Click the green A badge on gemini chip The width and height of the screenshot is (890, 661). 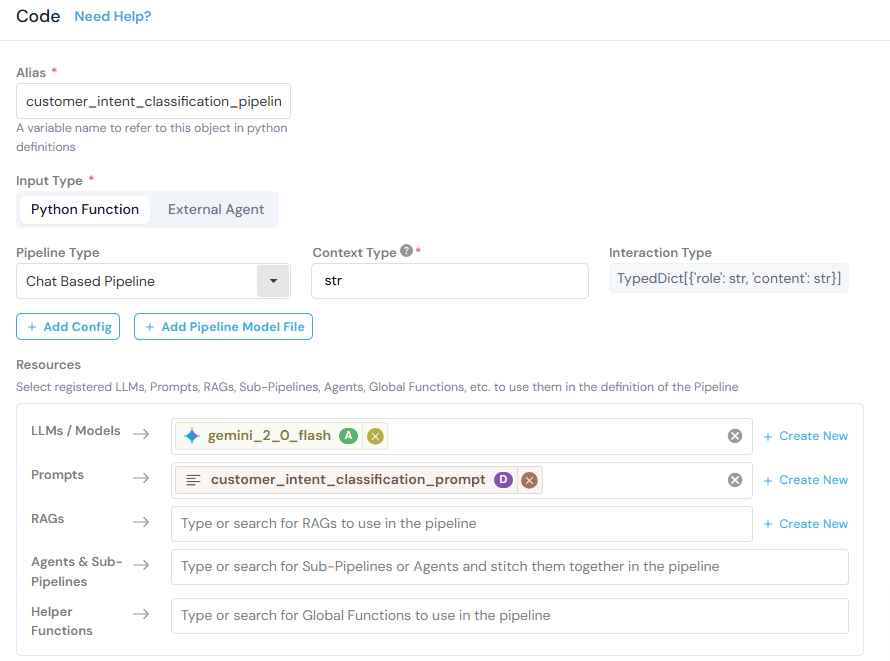tap(348, 436)
